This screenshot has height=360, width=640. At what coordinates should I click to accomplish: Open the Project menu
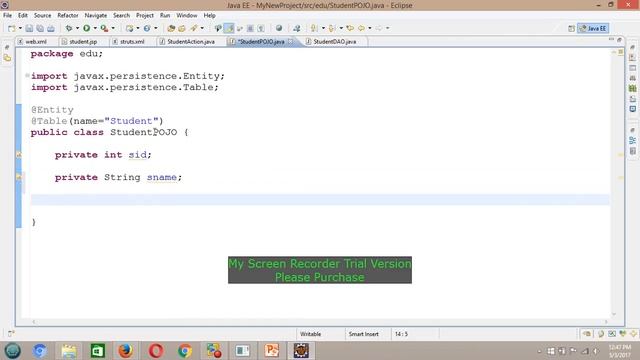coord(145,15)
